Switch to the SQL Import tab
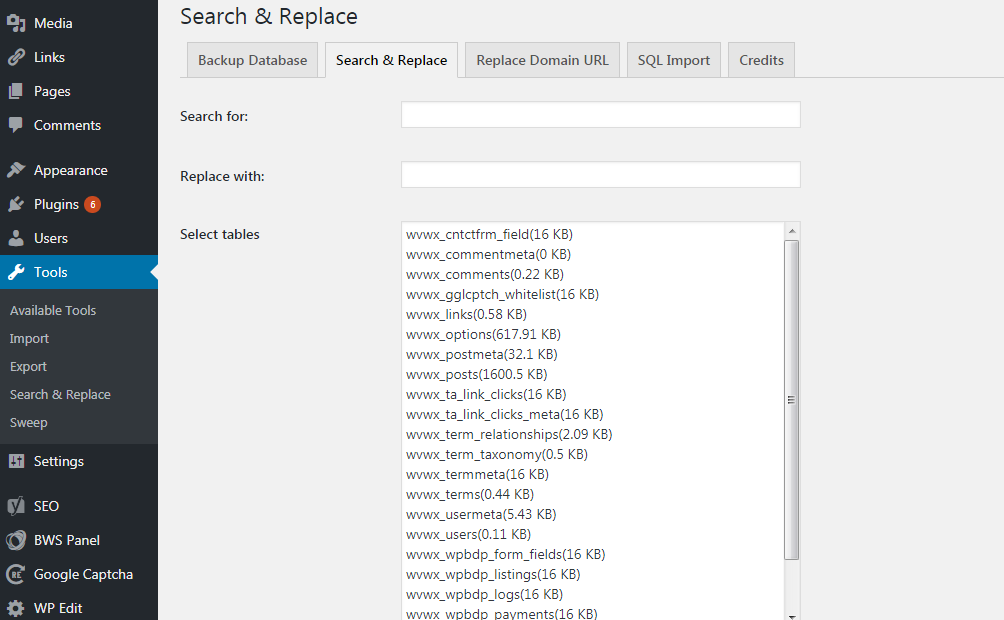The height and width of the screenshot is (620, 1004). [x=674, y=60]
